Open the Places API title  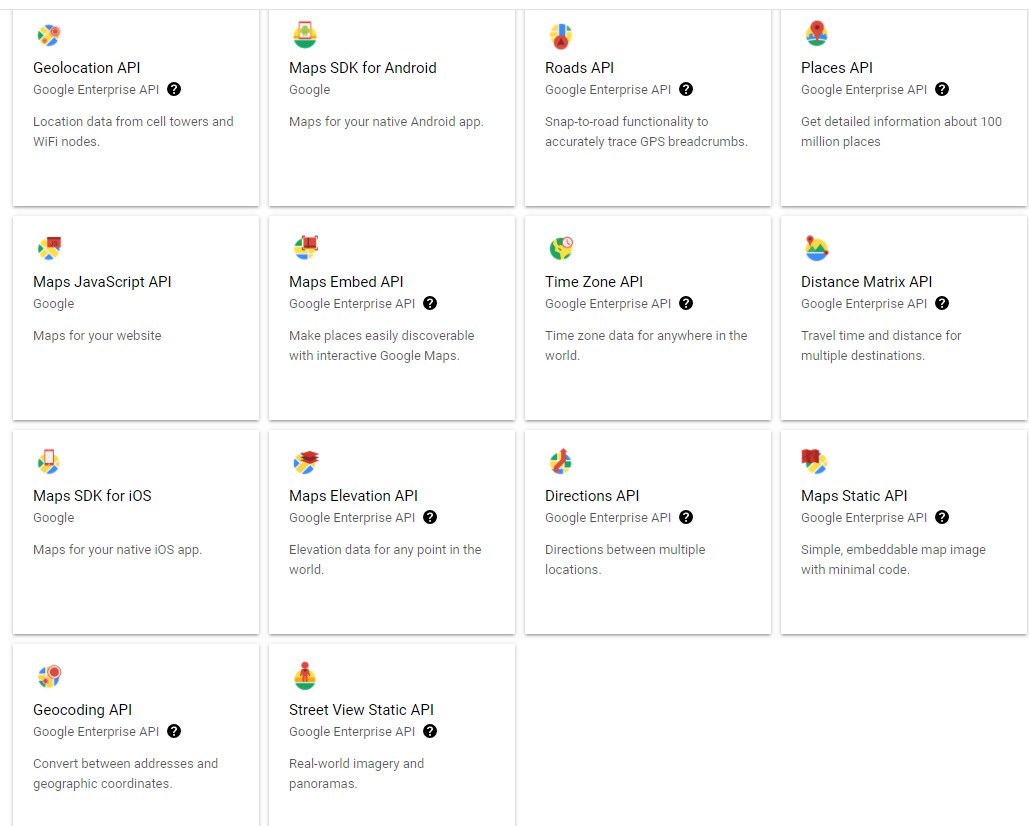[837, 68]
